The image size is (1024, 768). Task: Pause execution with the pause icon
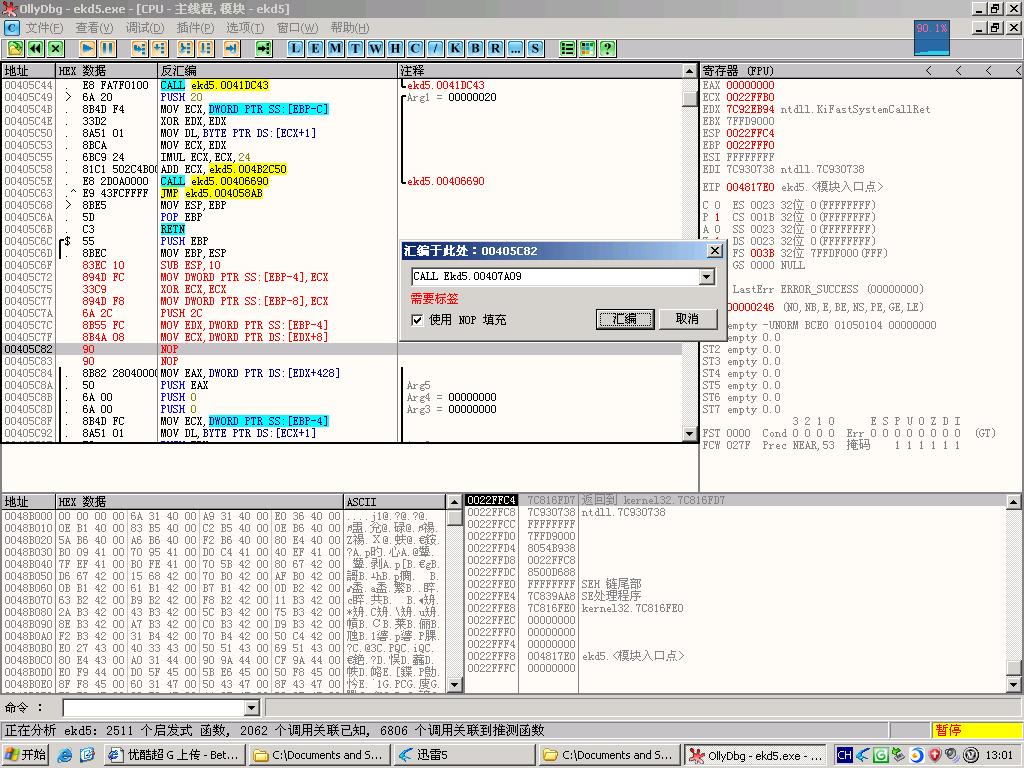(107, 48)
